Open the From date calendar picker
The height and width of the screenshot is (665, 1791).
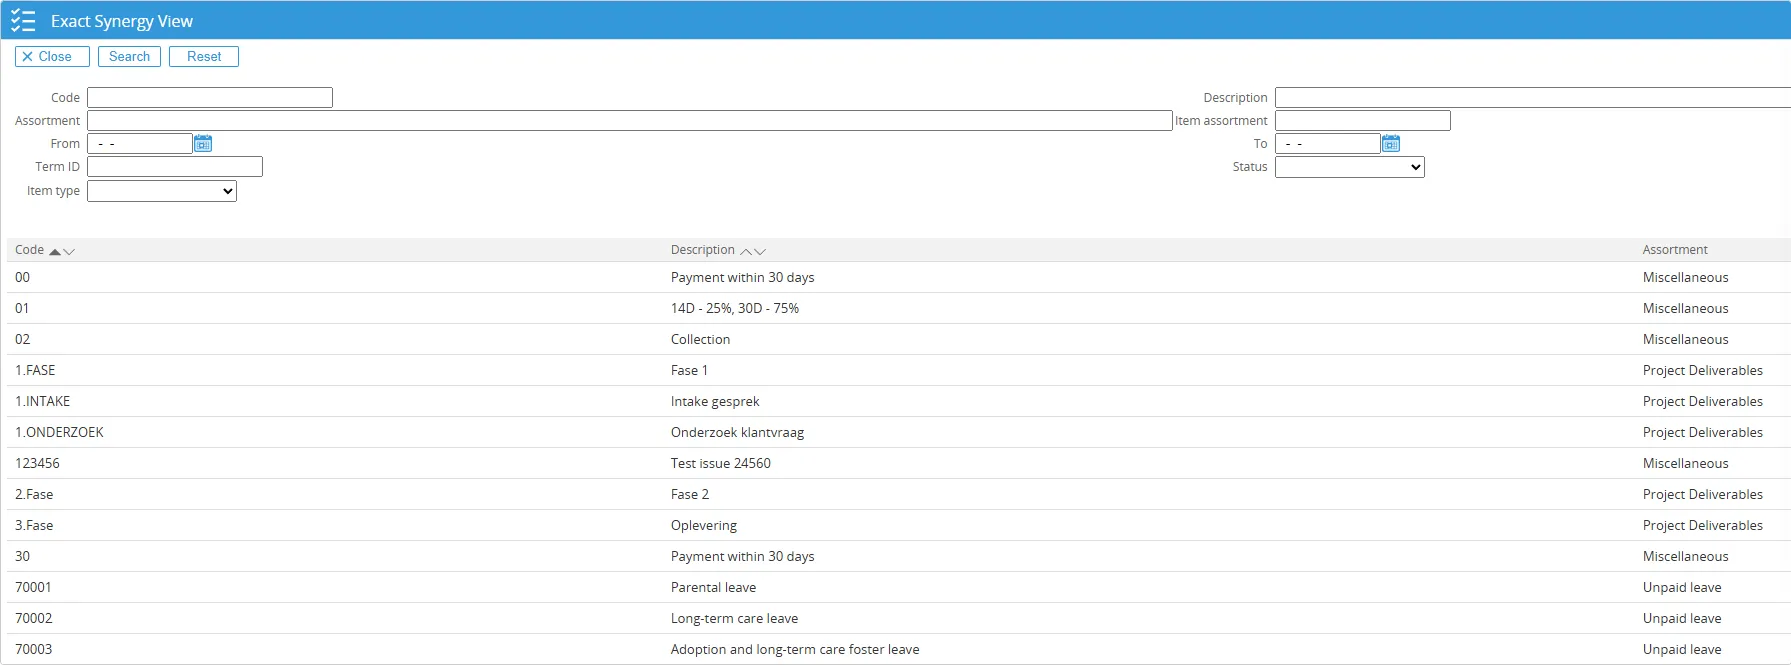coord(203,144)
